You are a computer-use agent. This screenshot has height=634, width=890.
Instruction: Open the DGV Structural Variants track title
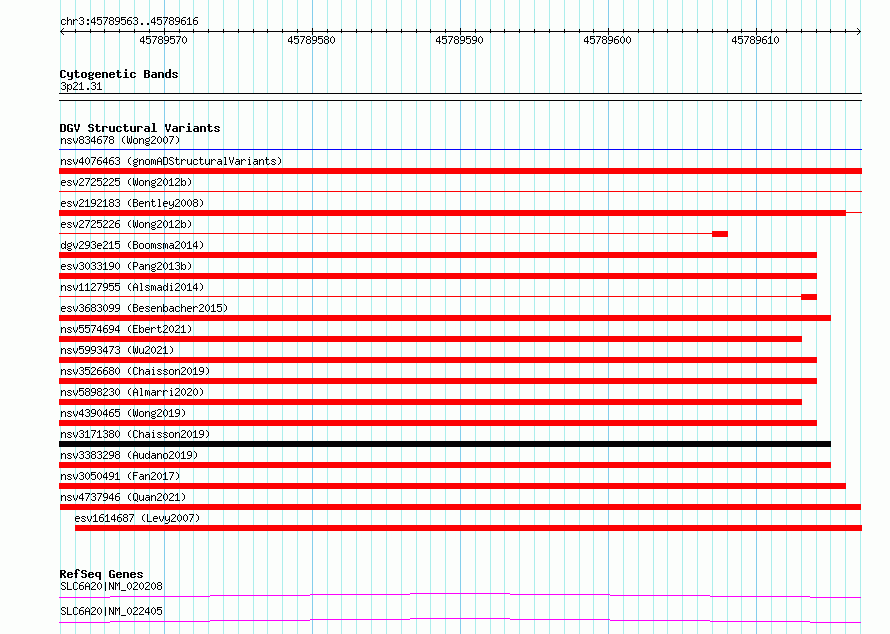[140, 128]
